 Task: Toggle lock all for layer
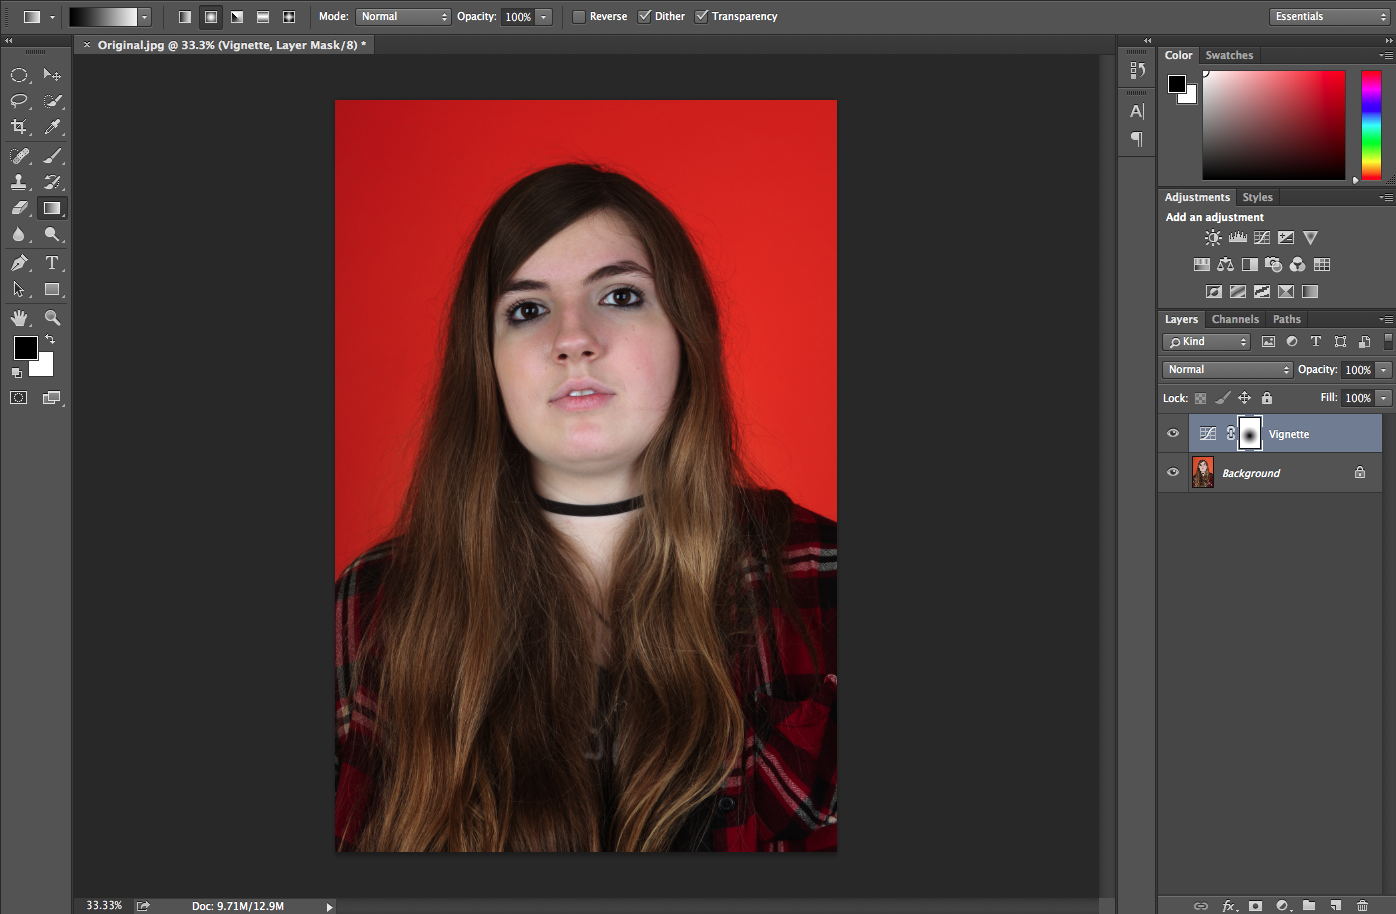(1267, 398)
